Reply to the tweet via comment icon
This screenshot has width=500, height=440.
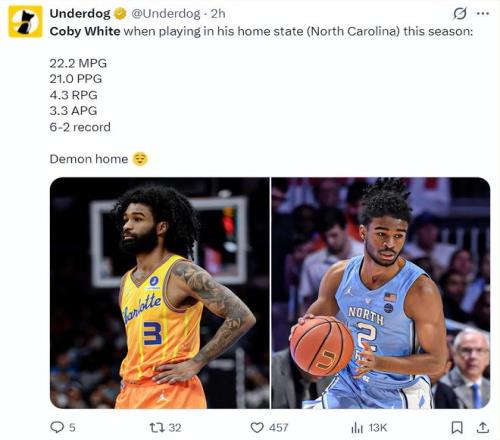pos(57,427)
